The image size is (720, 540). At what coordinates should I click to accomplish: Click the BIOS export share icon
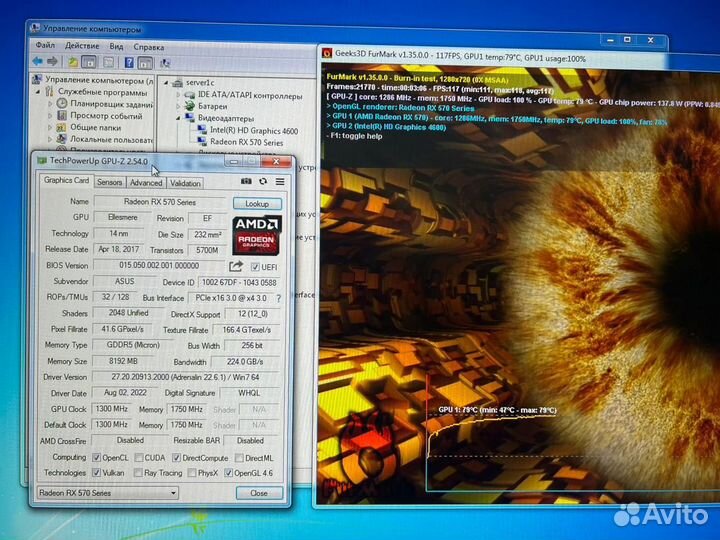coord(236,266)
